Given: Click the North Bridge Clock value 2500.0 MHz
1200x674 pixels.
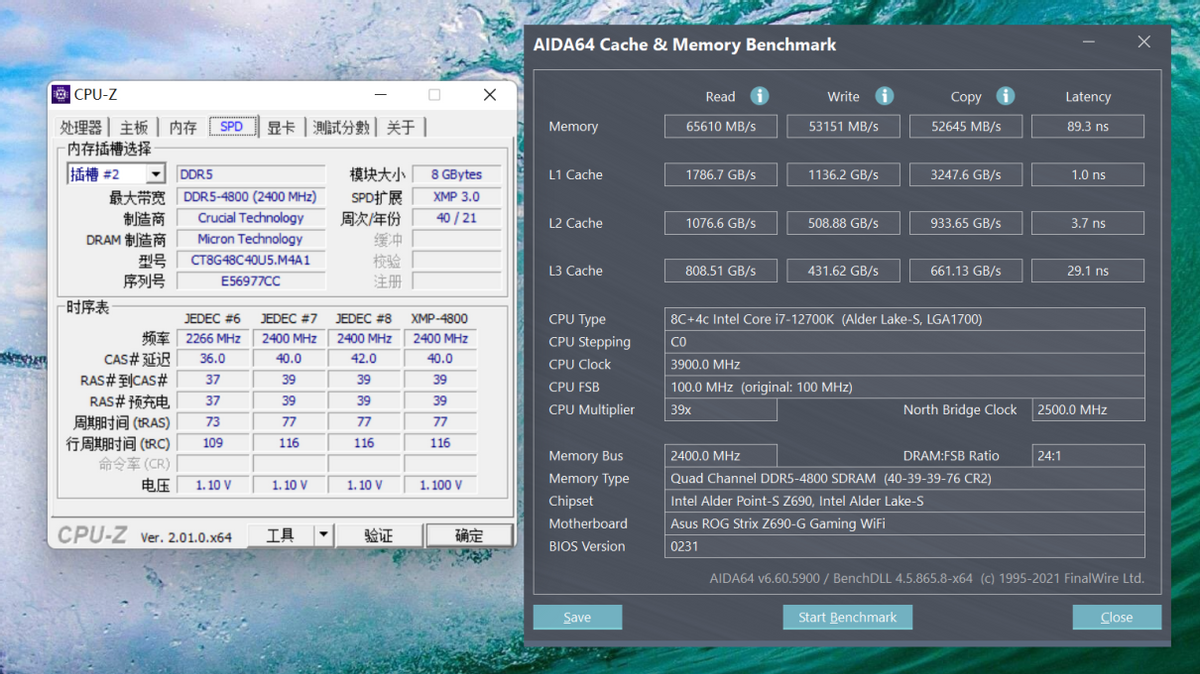Looking at the screenshot, I should point(1088,409).
